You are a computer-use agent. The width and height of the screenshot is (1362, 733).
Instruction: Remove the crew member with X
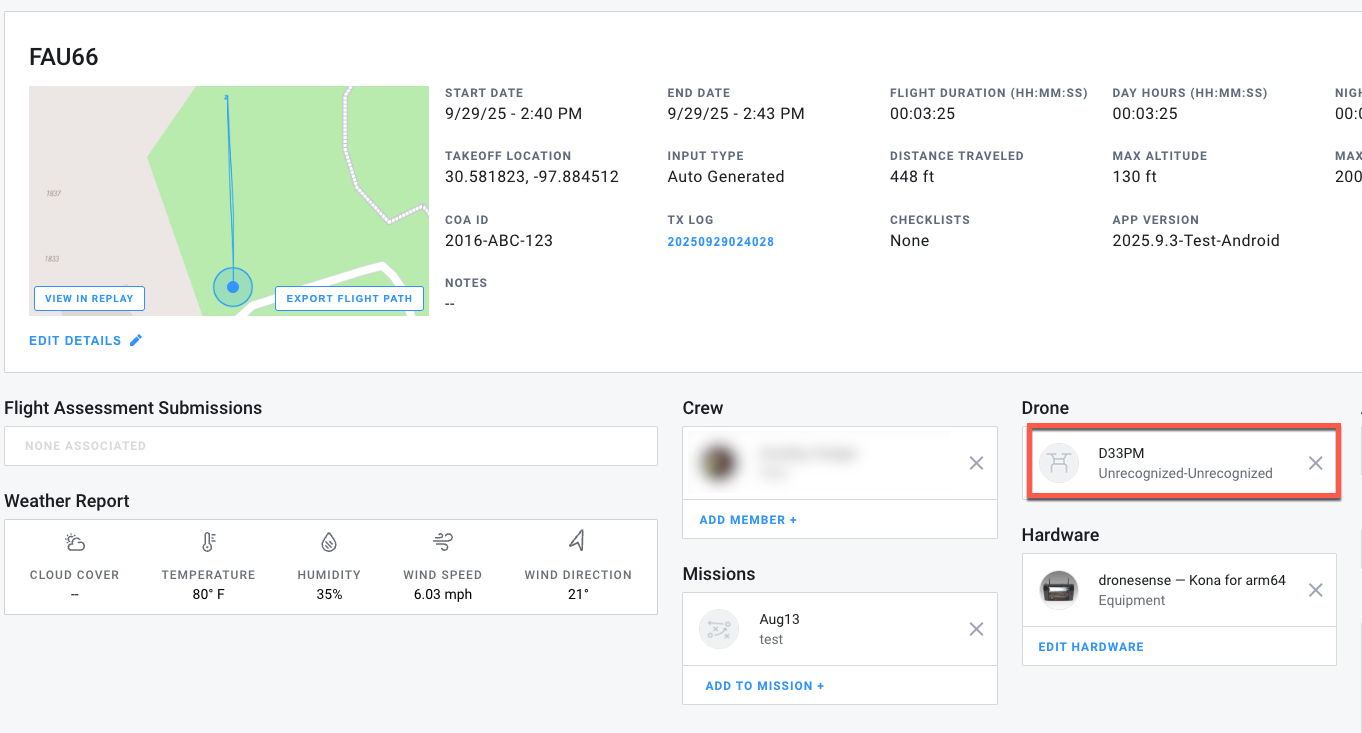pos(976,463)
